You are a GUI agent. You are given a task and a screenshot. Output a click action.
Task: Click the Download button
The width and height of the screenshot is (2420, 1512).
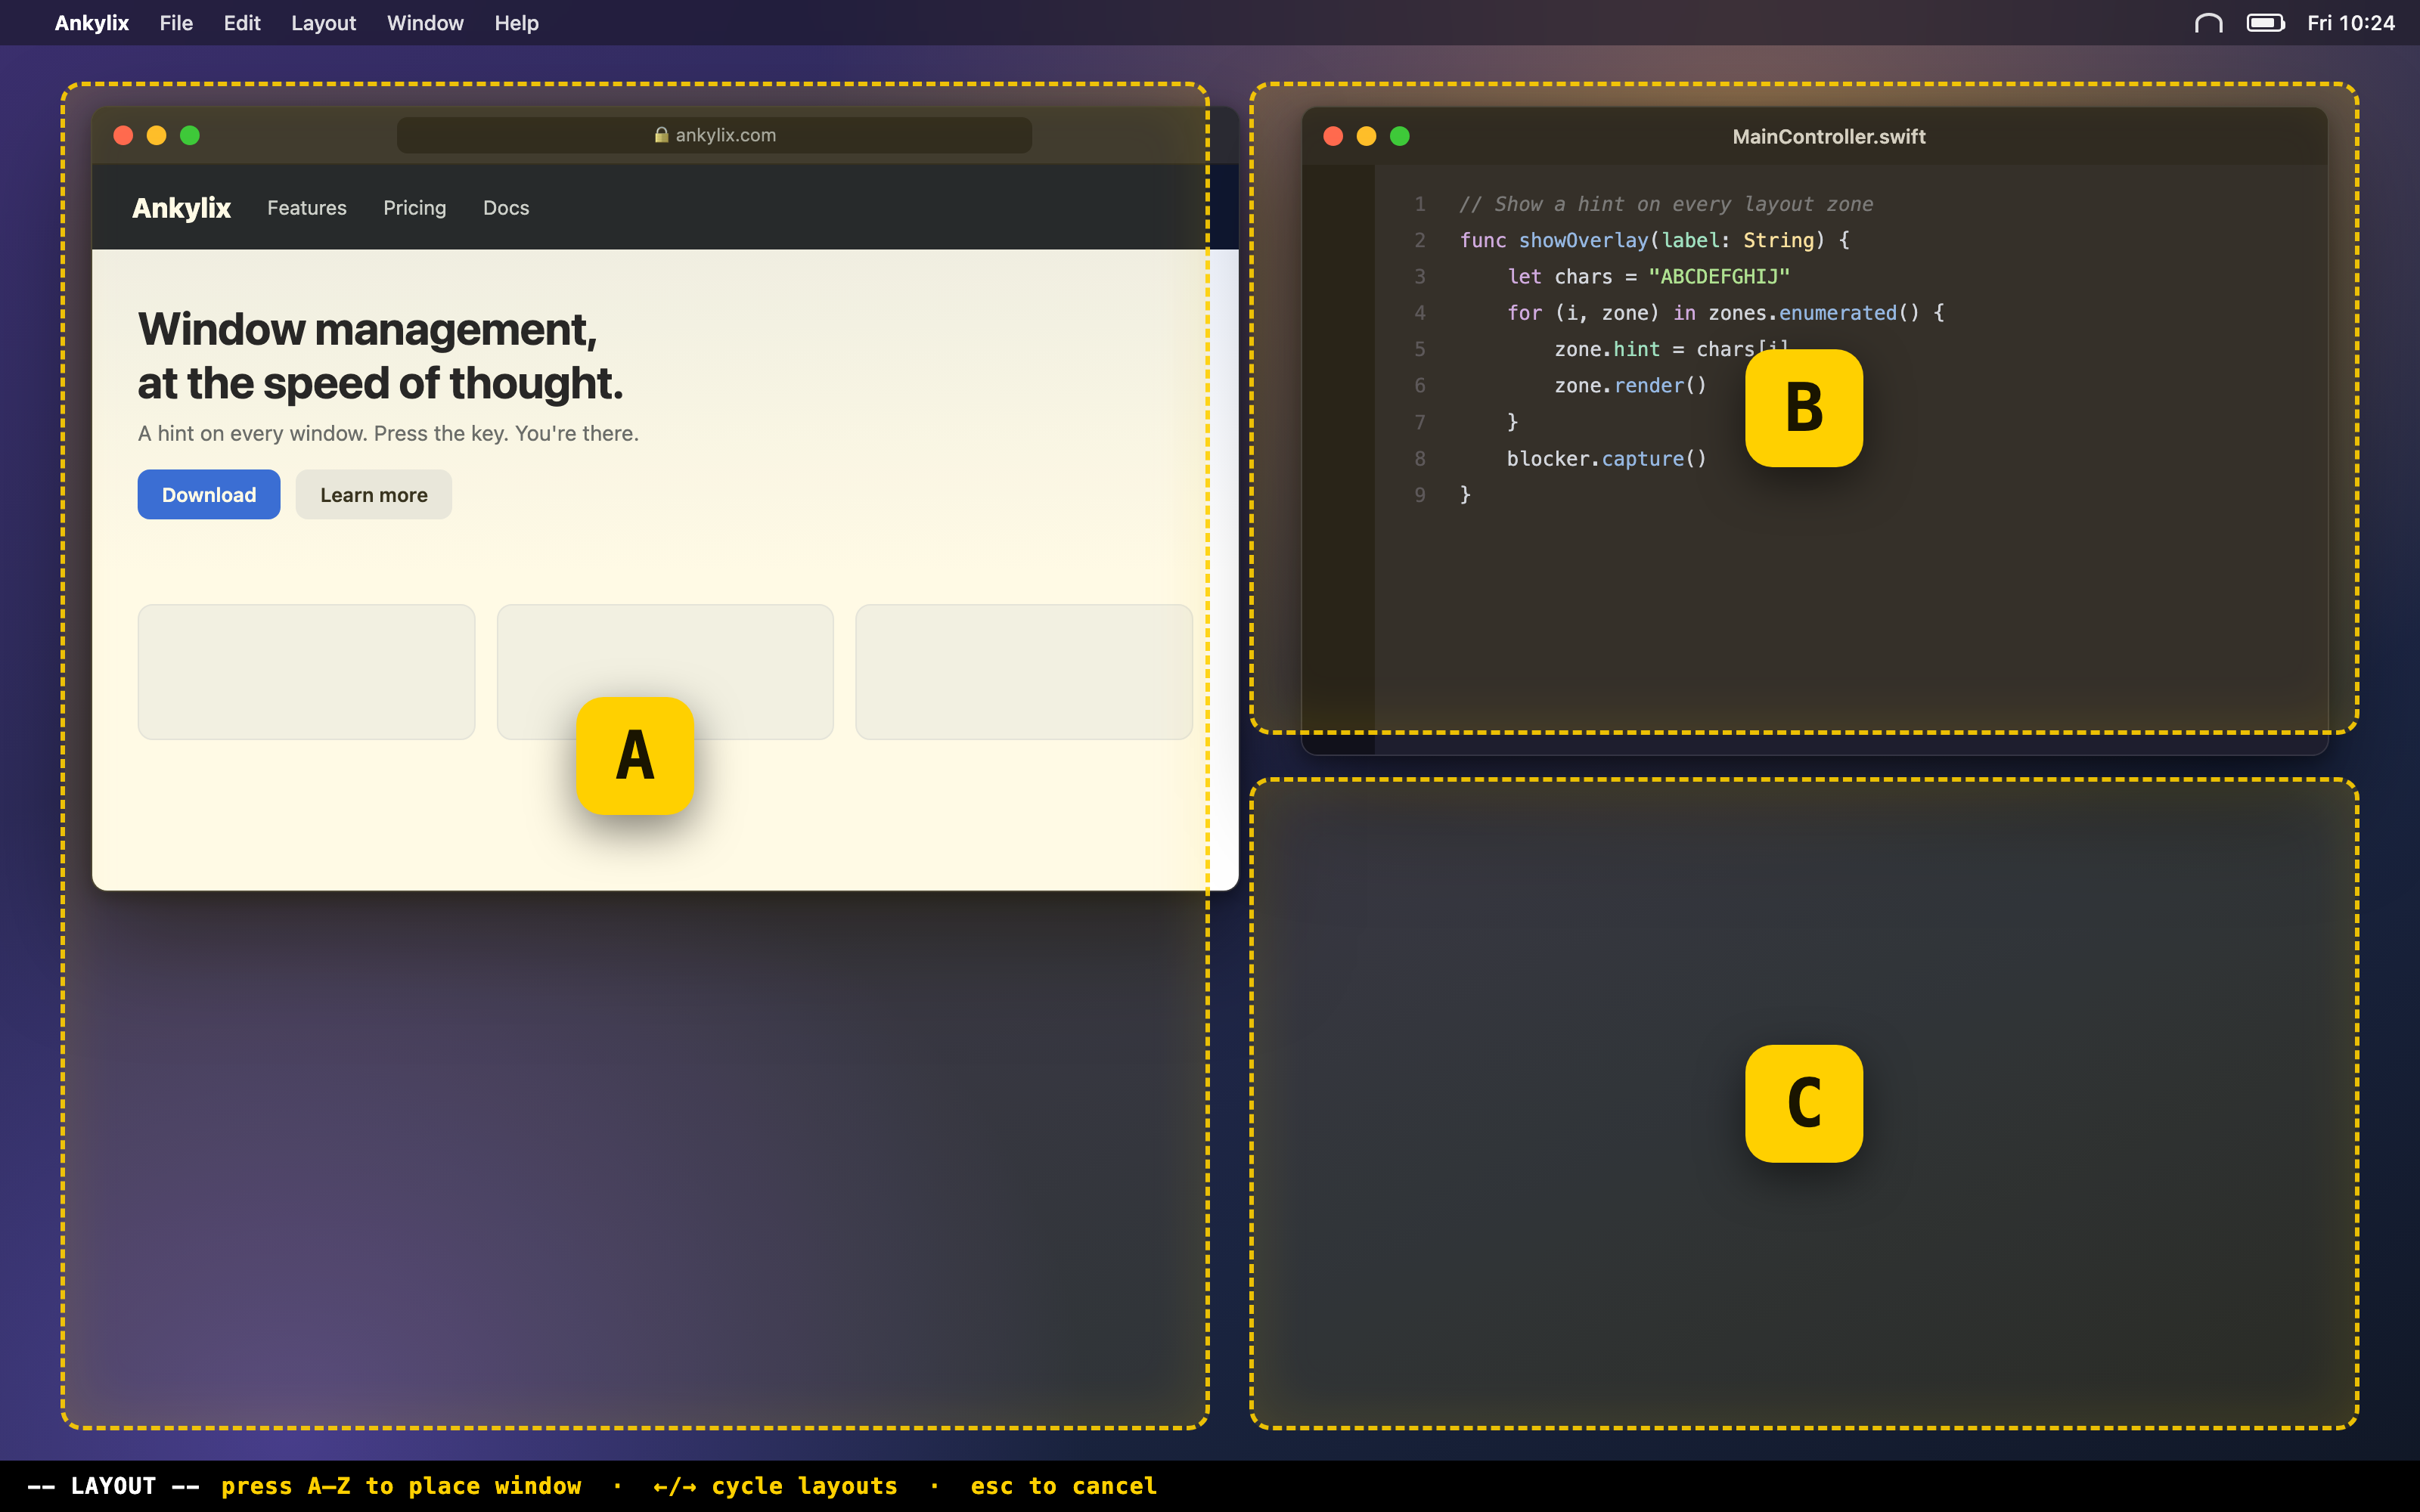209,495
